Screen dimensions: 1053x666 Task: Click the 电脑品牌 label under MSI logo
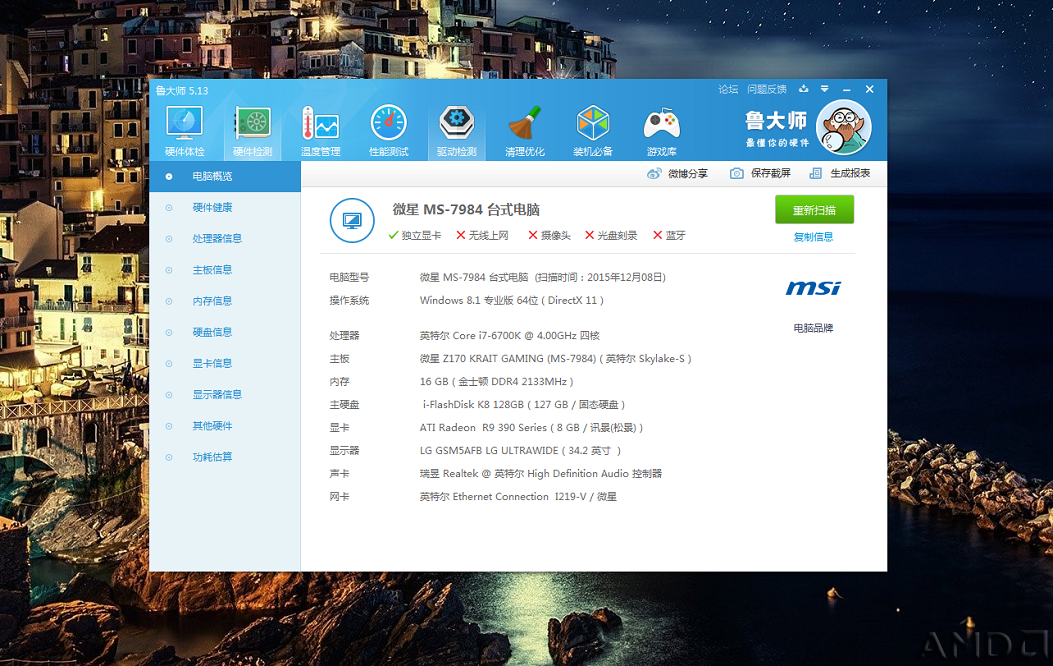tap(813, 328)
